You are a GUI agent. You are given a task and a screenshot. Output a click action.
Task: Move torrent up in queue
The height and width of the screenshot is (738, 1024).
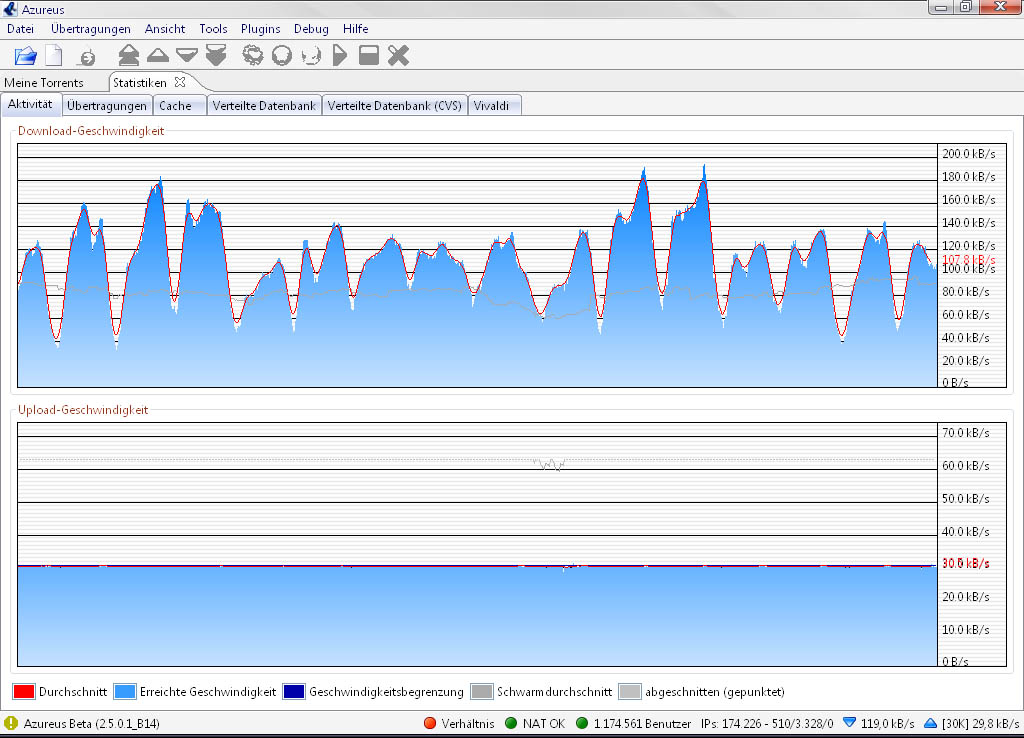[158, 56]
